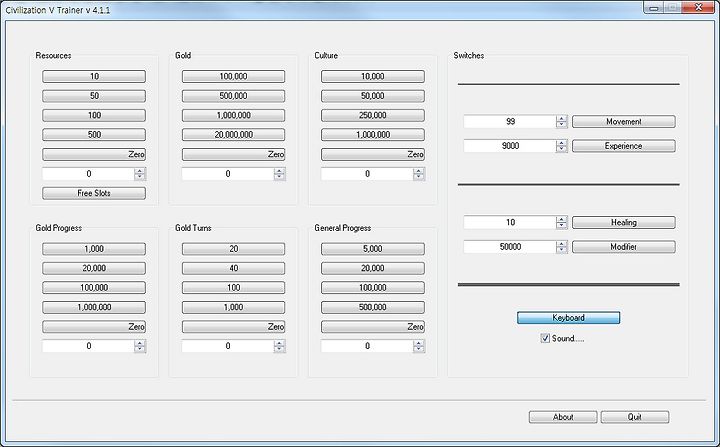Set General Progress to 5,000
Screen dimensions: 720x447
click(x=372, y=249)
